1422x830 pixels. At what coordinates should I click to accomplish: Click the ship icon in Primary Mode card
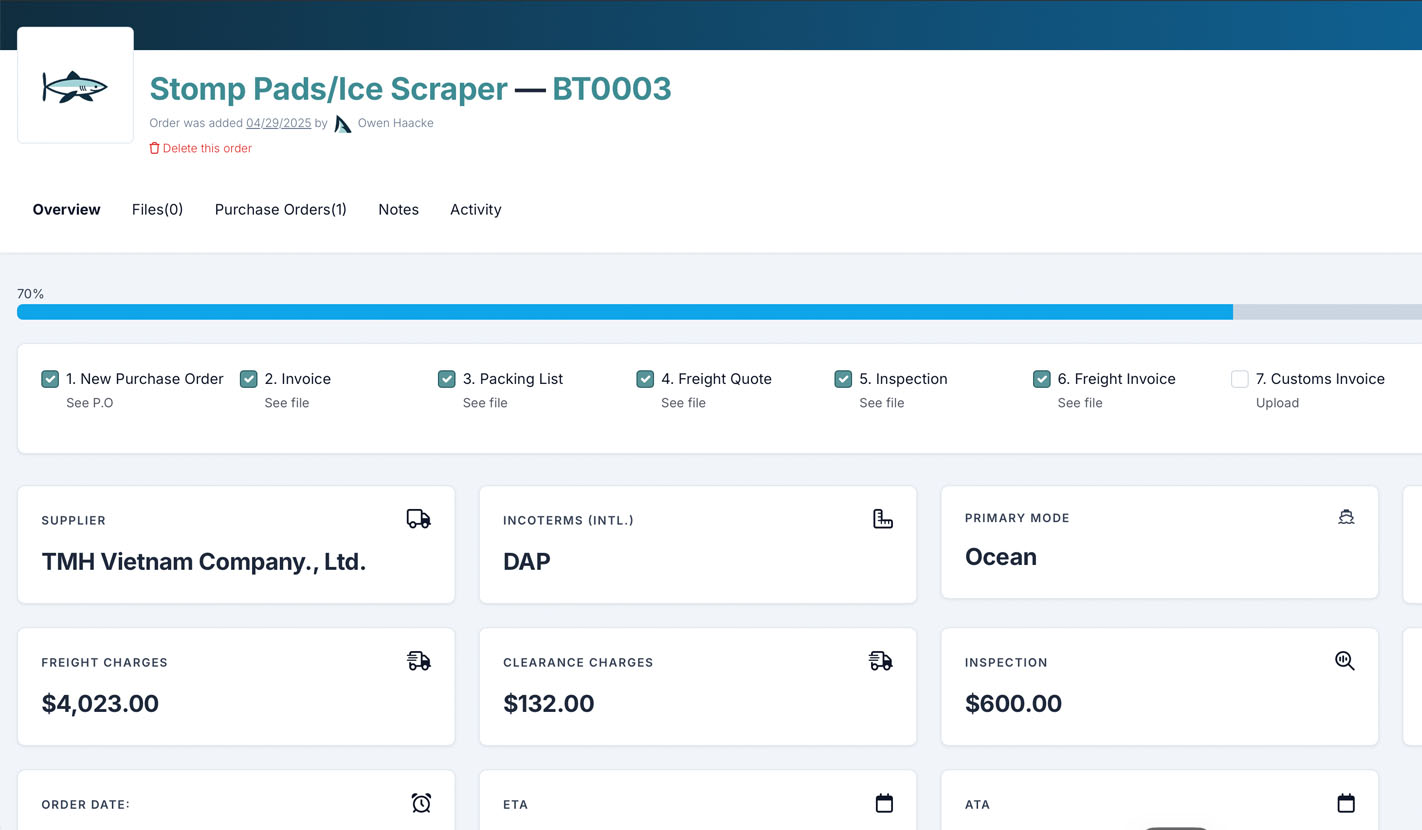pyautogui.click(x=1346, y=517)
